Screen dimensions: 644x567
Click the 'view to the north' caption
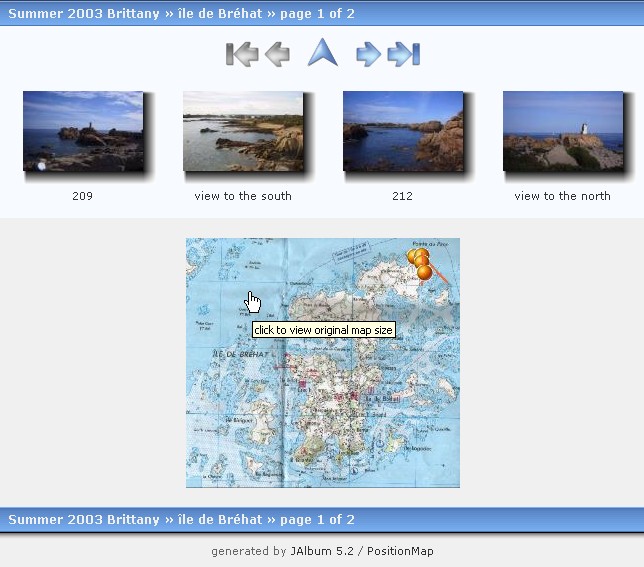[x=562, y=196]
